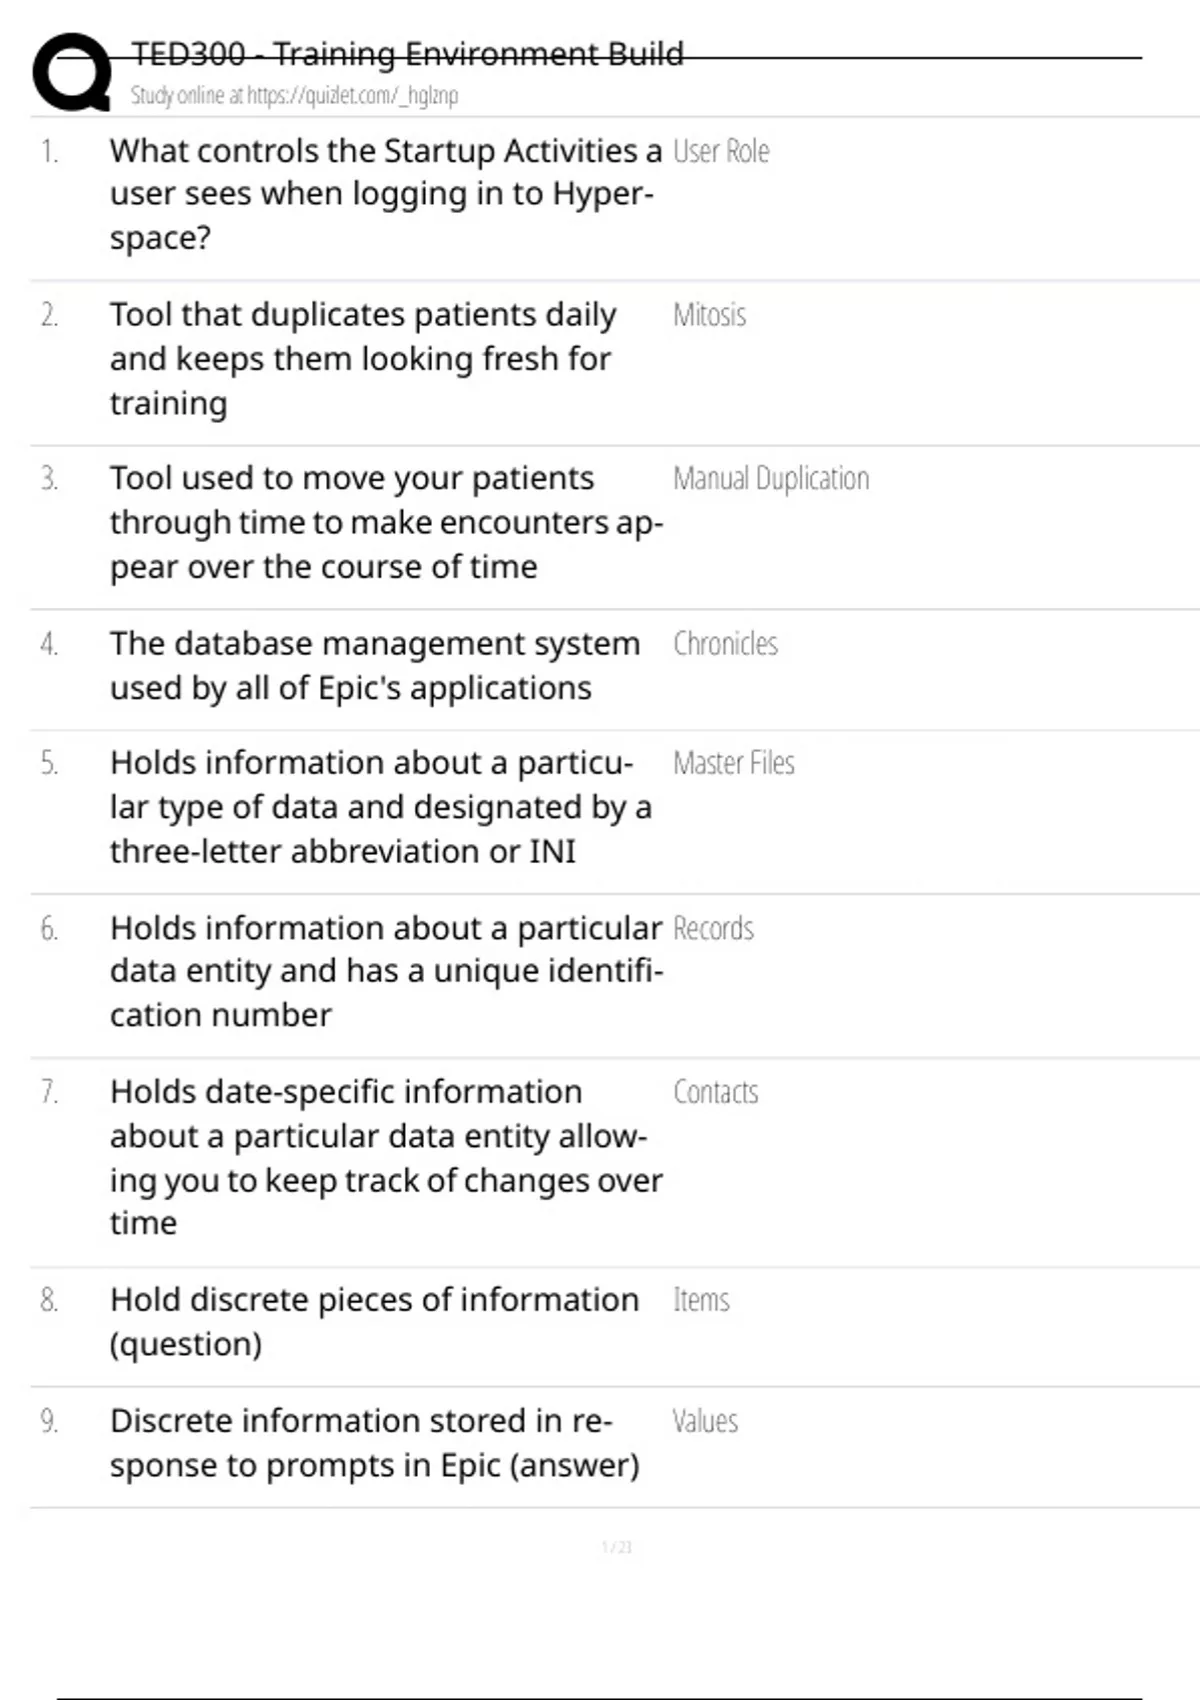
Task: Select the 'Values' answer term
Action: [x=705, y=1422]
